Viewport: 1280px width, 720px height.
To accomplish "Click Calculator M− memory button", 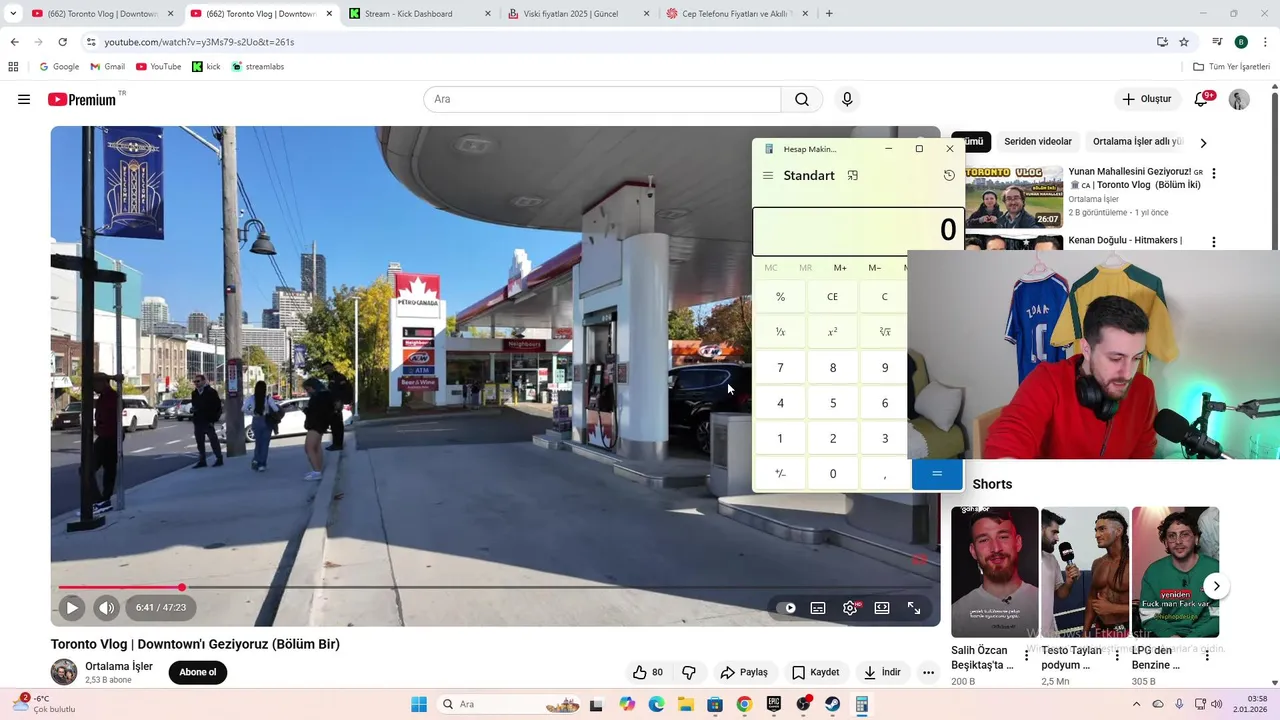I will [x=875, y=268].
